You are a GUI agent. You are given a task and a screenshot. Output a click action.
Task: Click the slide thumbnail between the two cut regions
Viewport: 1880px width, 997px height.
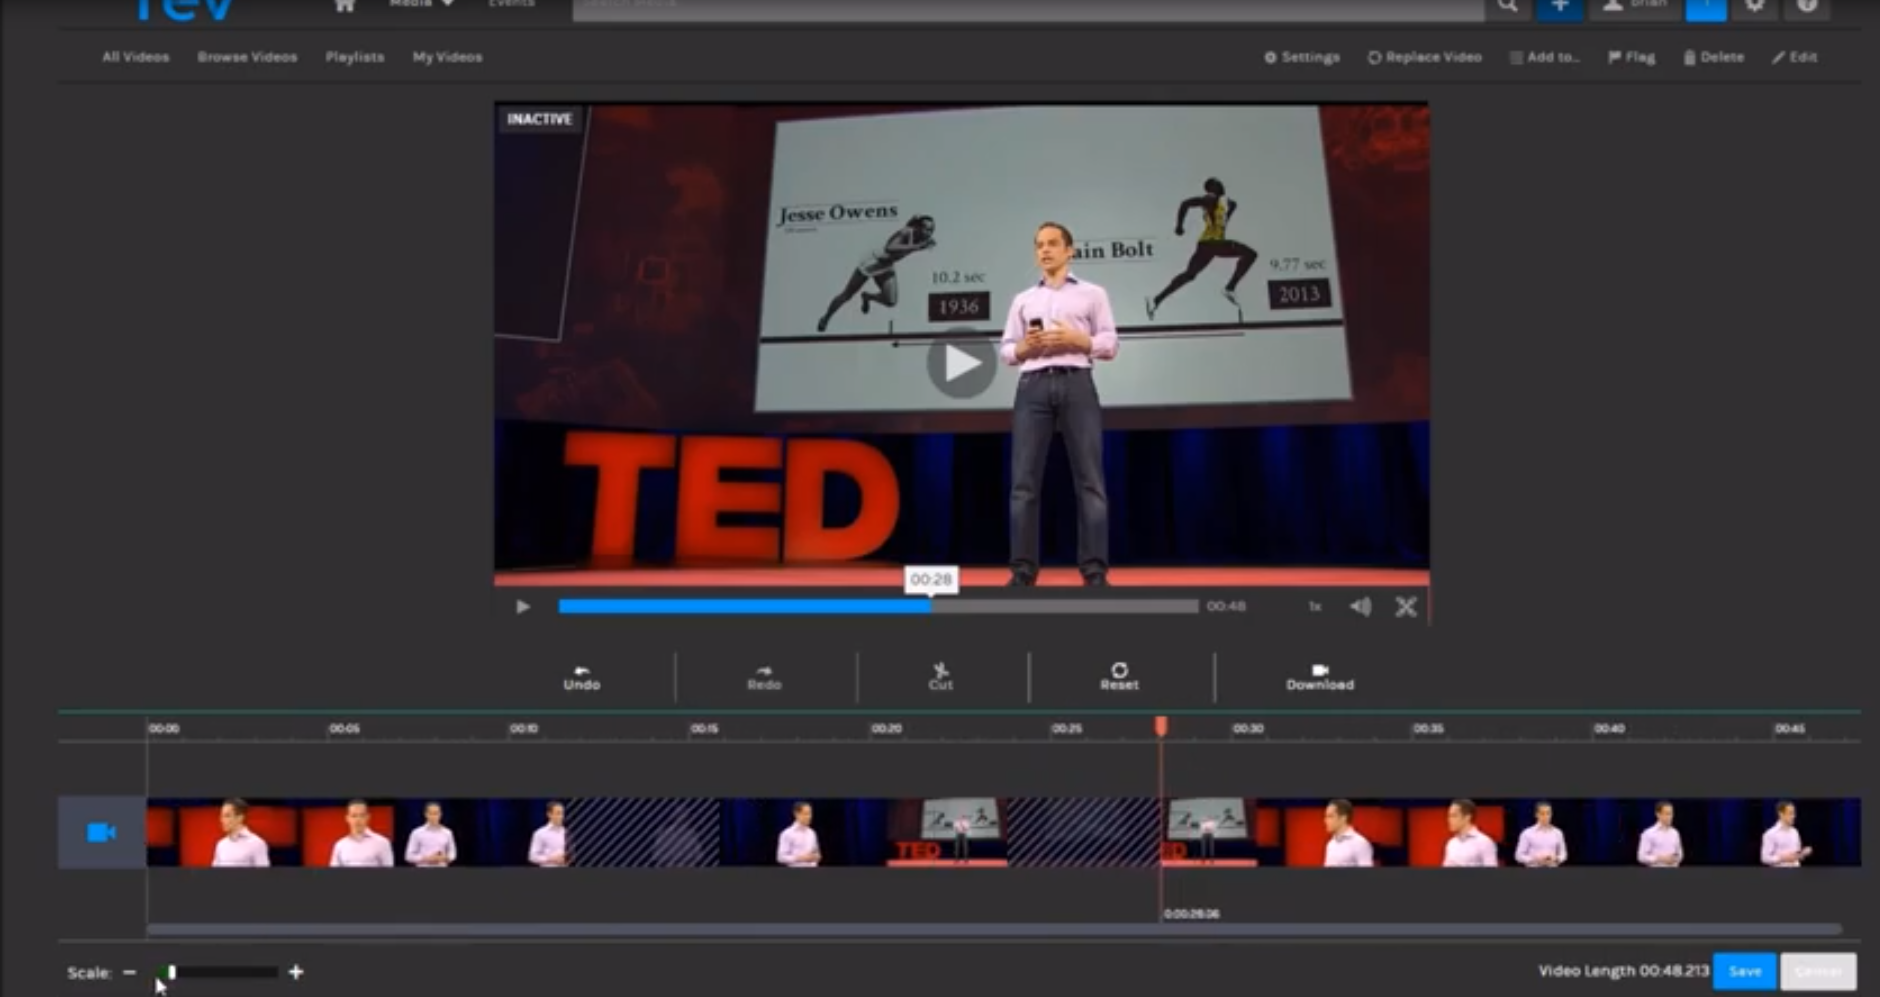point(949,832)
